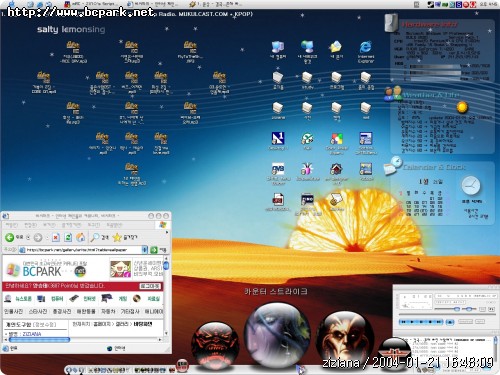Go back using browser Back arrow
Image resolution: width=500 pixels, height=375 pixels.
tap(9, 237)
